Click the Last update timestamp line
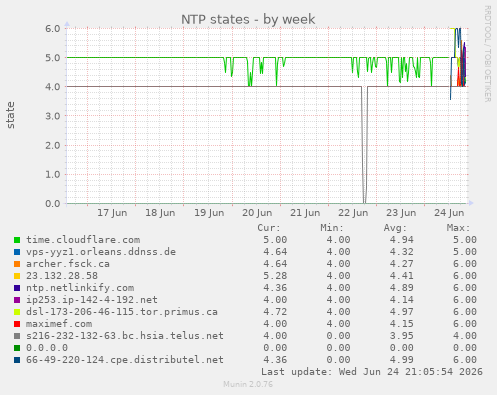Viewport: 497px width, 395px height. (x=372, y=372)
